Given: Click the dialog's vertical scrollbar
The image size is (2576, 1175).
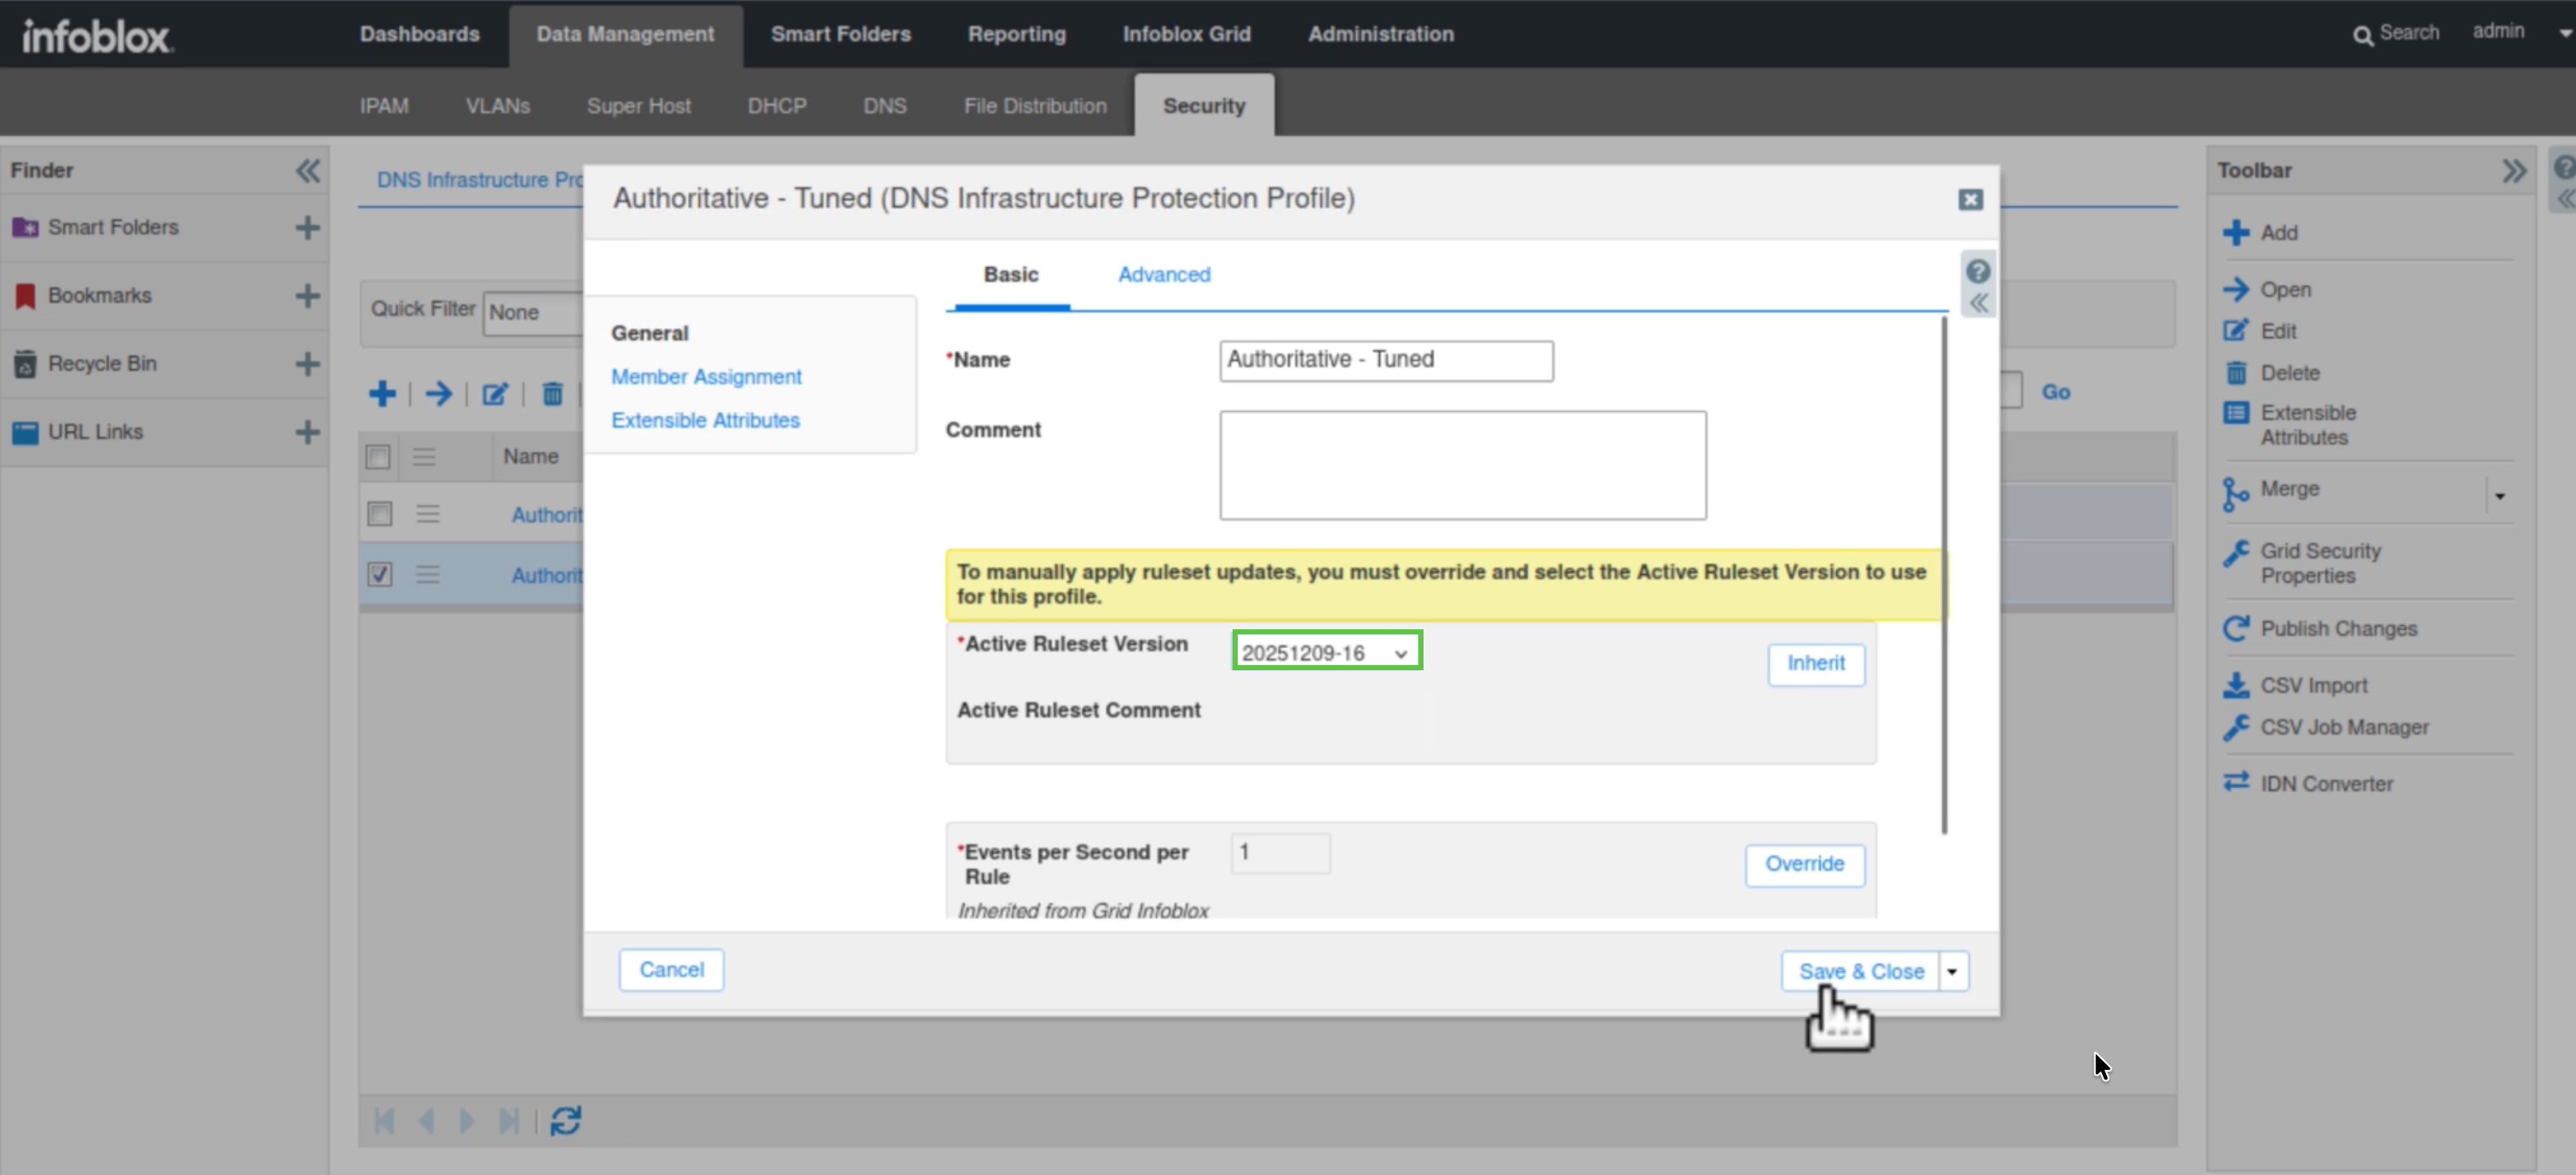Looking at the screenshot, I should pos(1944,575).
